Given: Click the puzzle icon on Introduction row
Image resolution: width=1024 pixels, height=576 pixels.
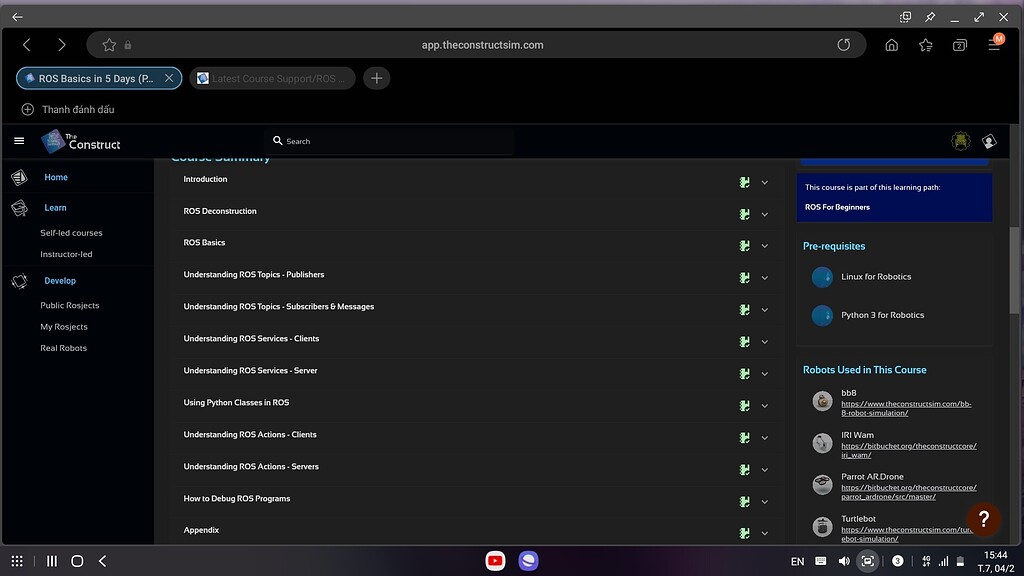Looking at the screenshot, I should coord(744,182).
